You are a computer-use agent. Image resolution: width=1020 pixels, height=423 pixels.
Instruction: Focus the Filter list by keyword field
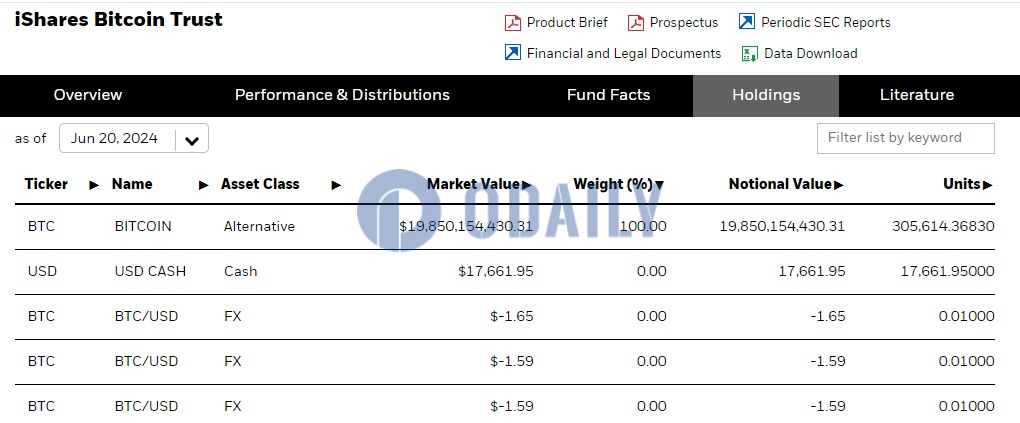point(905,138)
